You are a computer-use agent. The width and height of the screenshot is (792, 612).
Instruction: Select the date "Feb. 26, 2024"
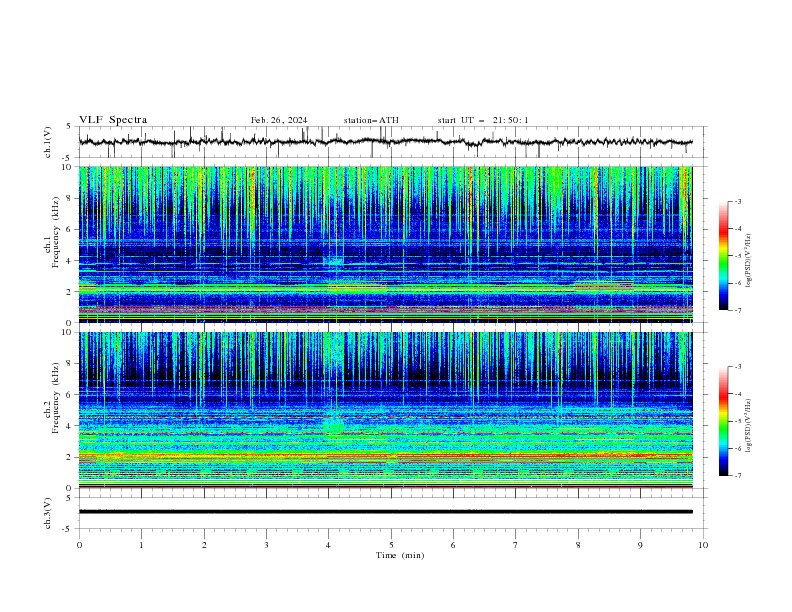click(279, 120)
